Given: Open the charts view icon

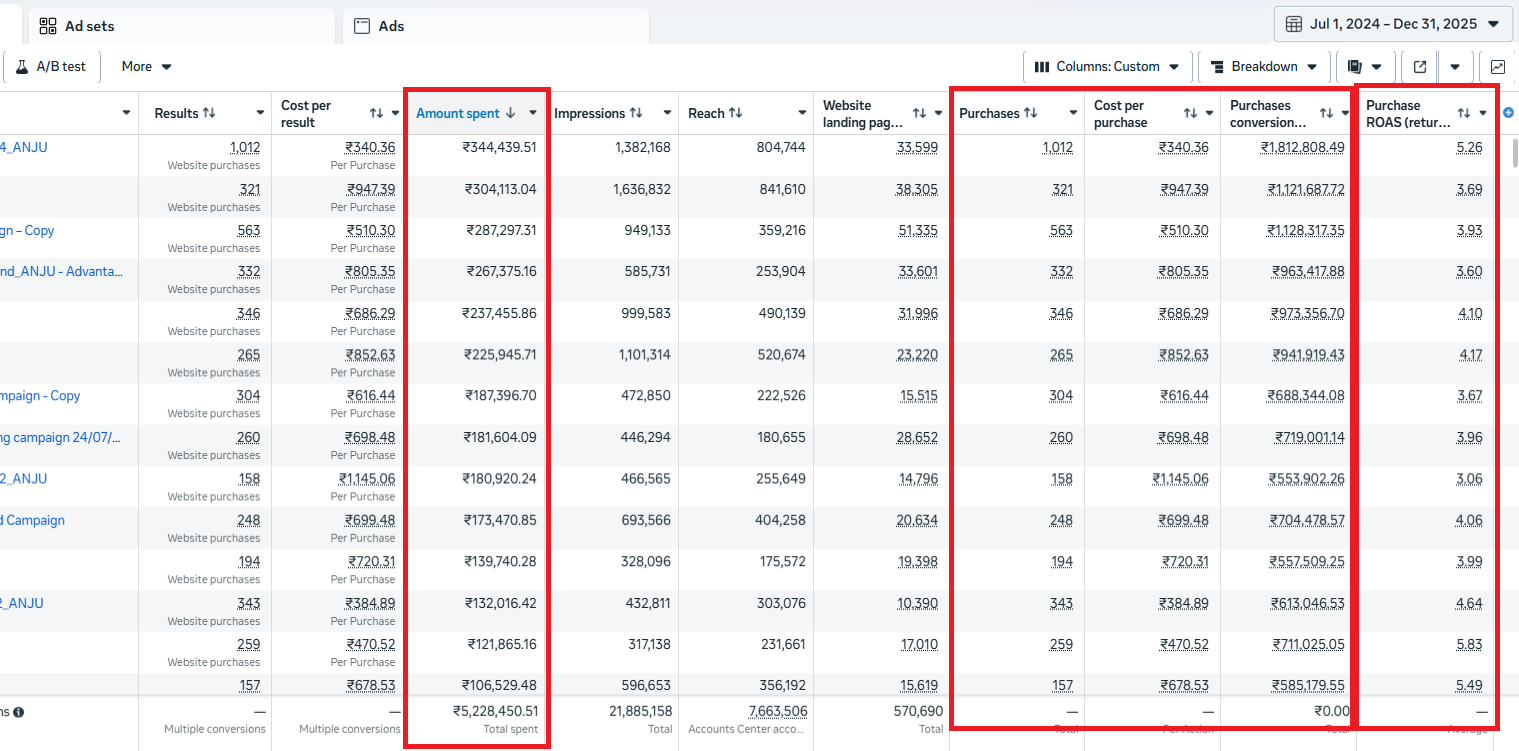Looking at the screenshot, I should [1497, 67].
